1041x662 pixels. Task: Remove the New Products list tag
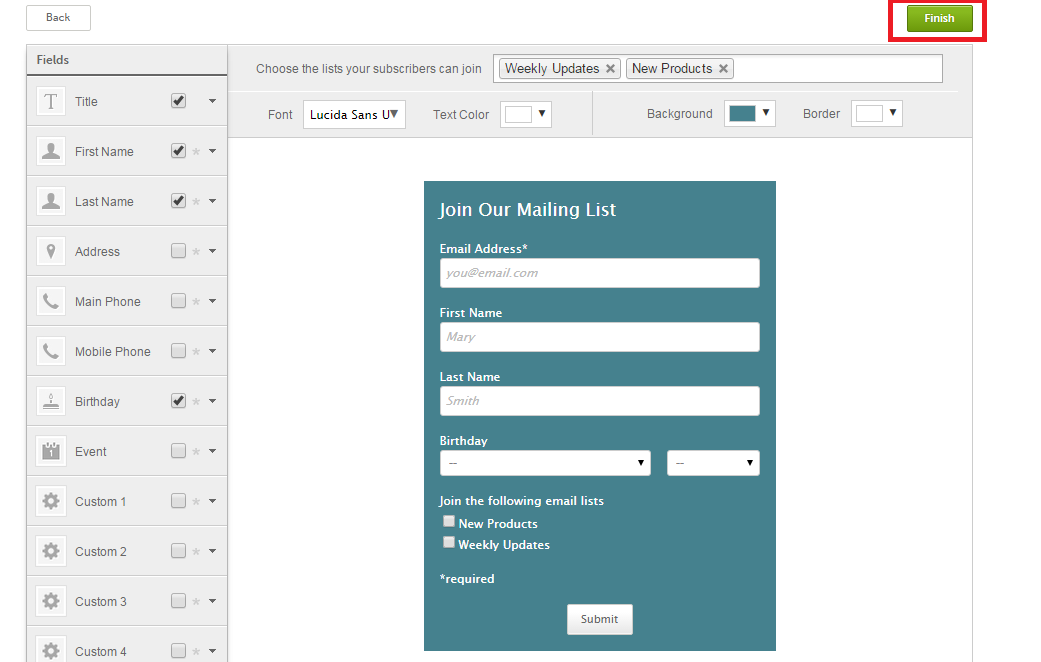coord(723,69)
